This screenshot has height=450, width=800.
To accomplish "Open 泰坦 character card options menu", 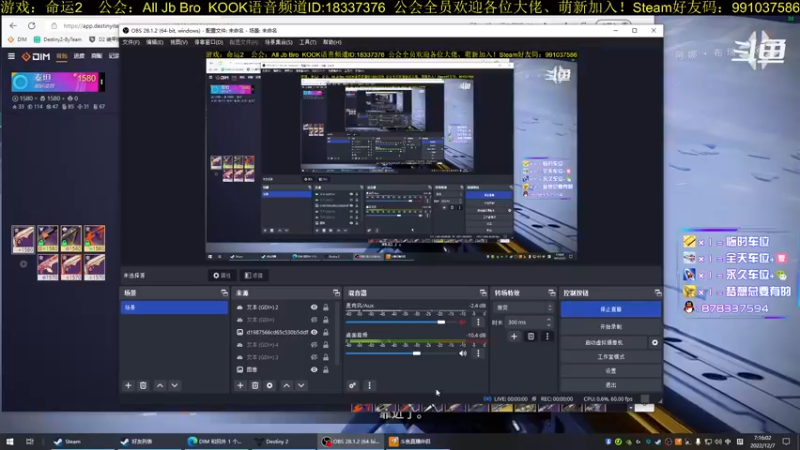I will 102,82.
